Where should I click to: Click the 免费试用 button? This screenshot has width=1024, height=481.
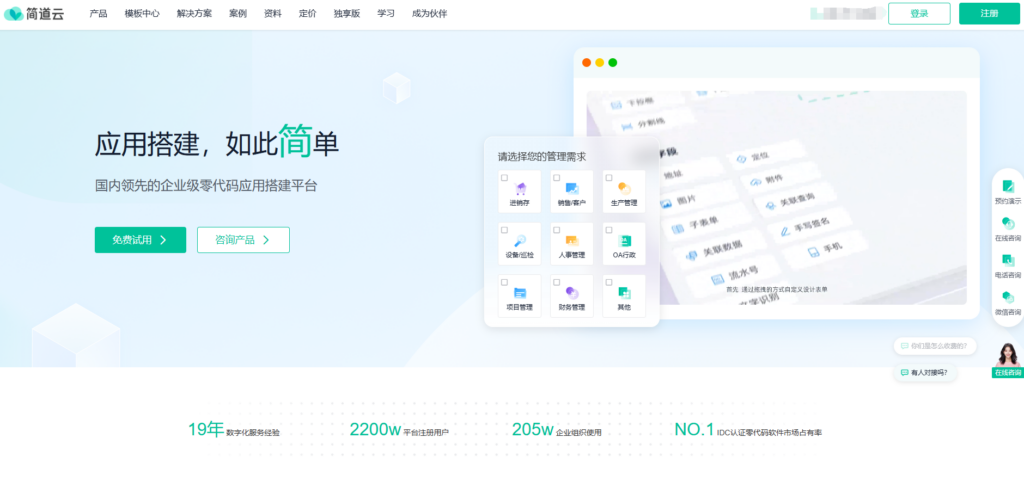click(x=140, y=240)
